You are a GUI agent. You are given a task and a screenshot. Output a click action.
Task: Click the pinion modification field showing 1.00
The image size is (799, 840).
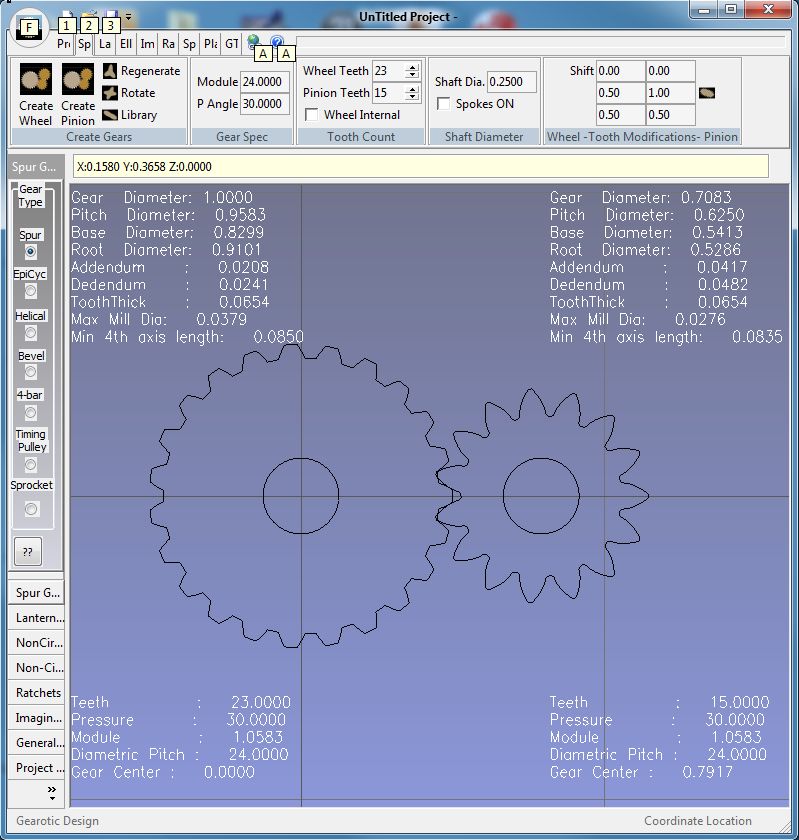(671, 93)
